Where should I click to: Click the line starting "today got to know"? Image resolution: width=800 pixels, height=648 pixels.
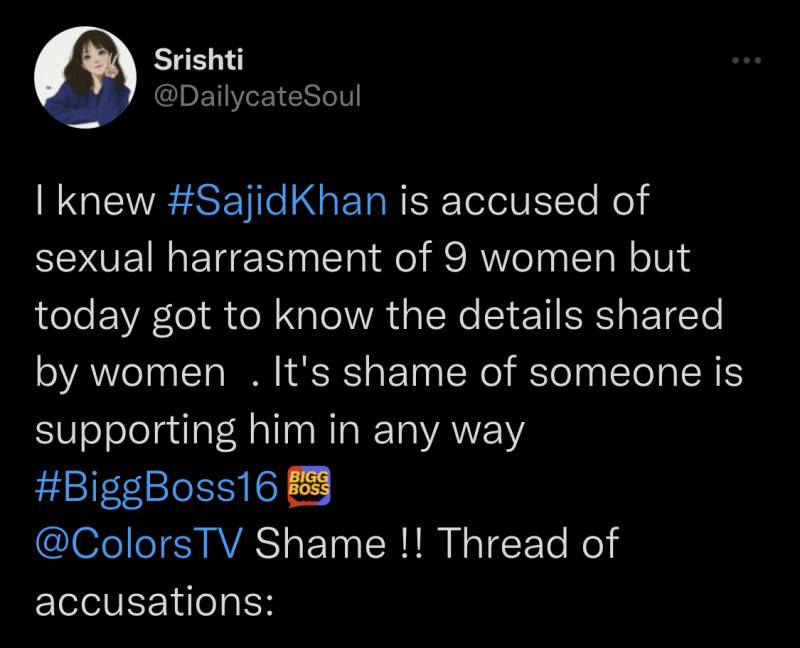click(378, 315)
